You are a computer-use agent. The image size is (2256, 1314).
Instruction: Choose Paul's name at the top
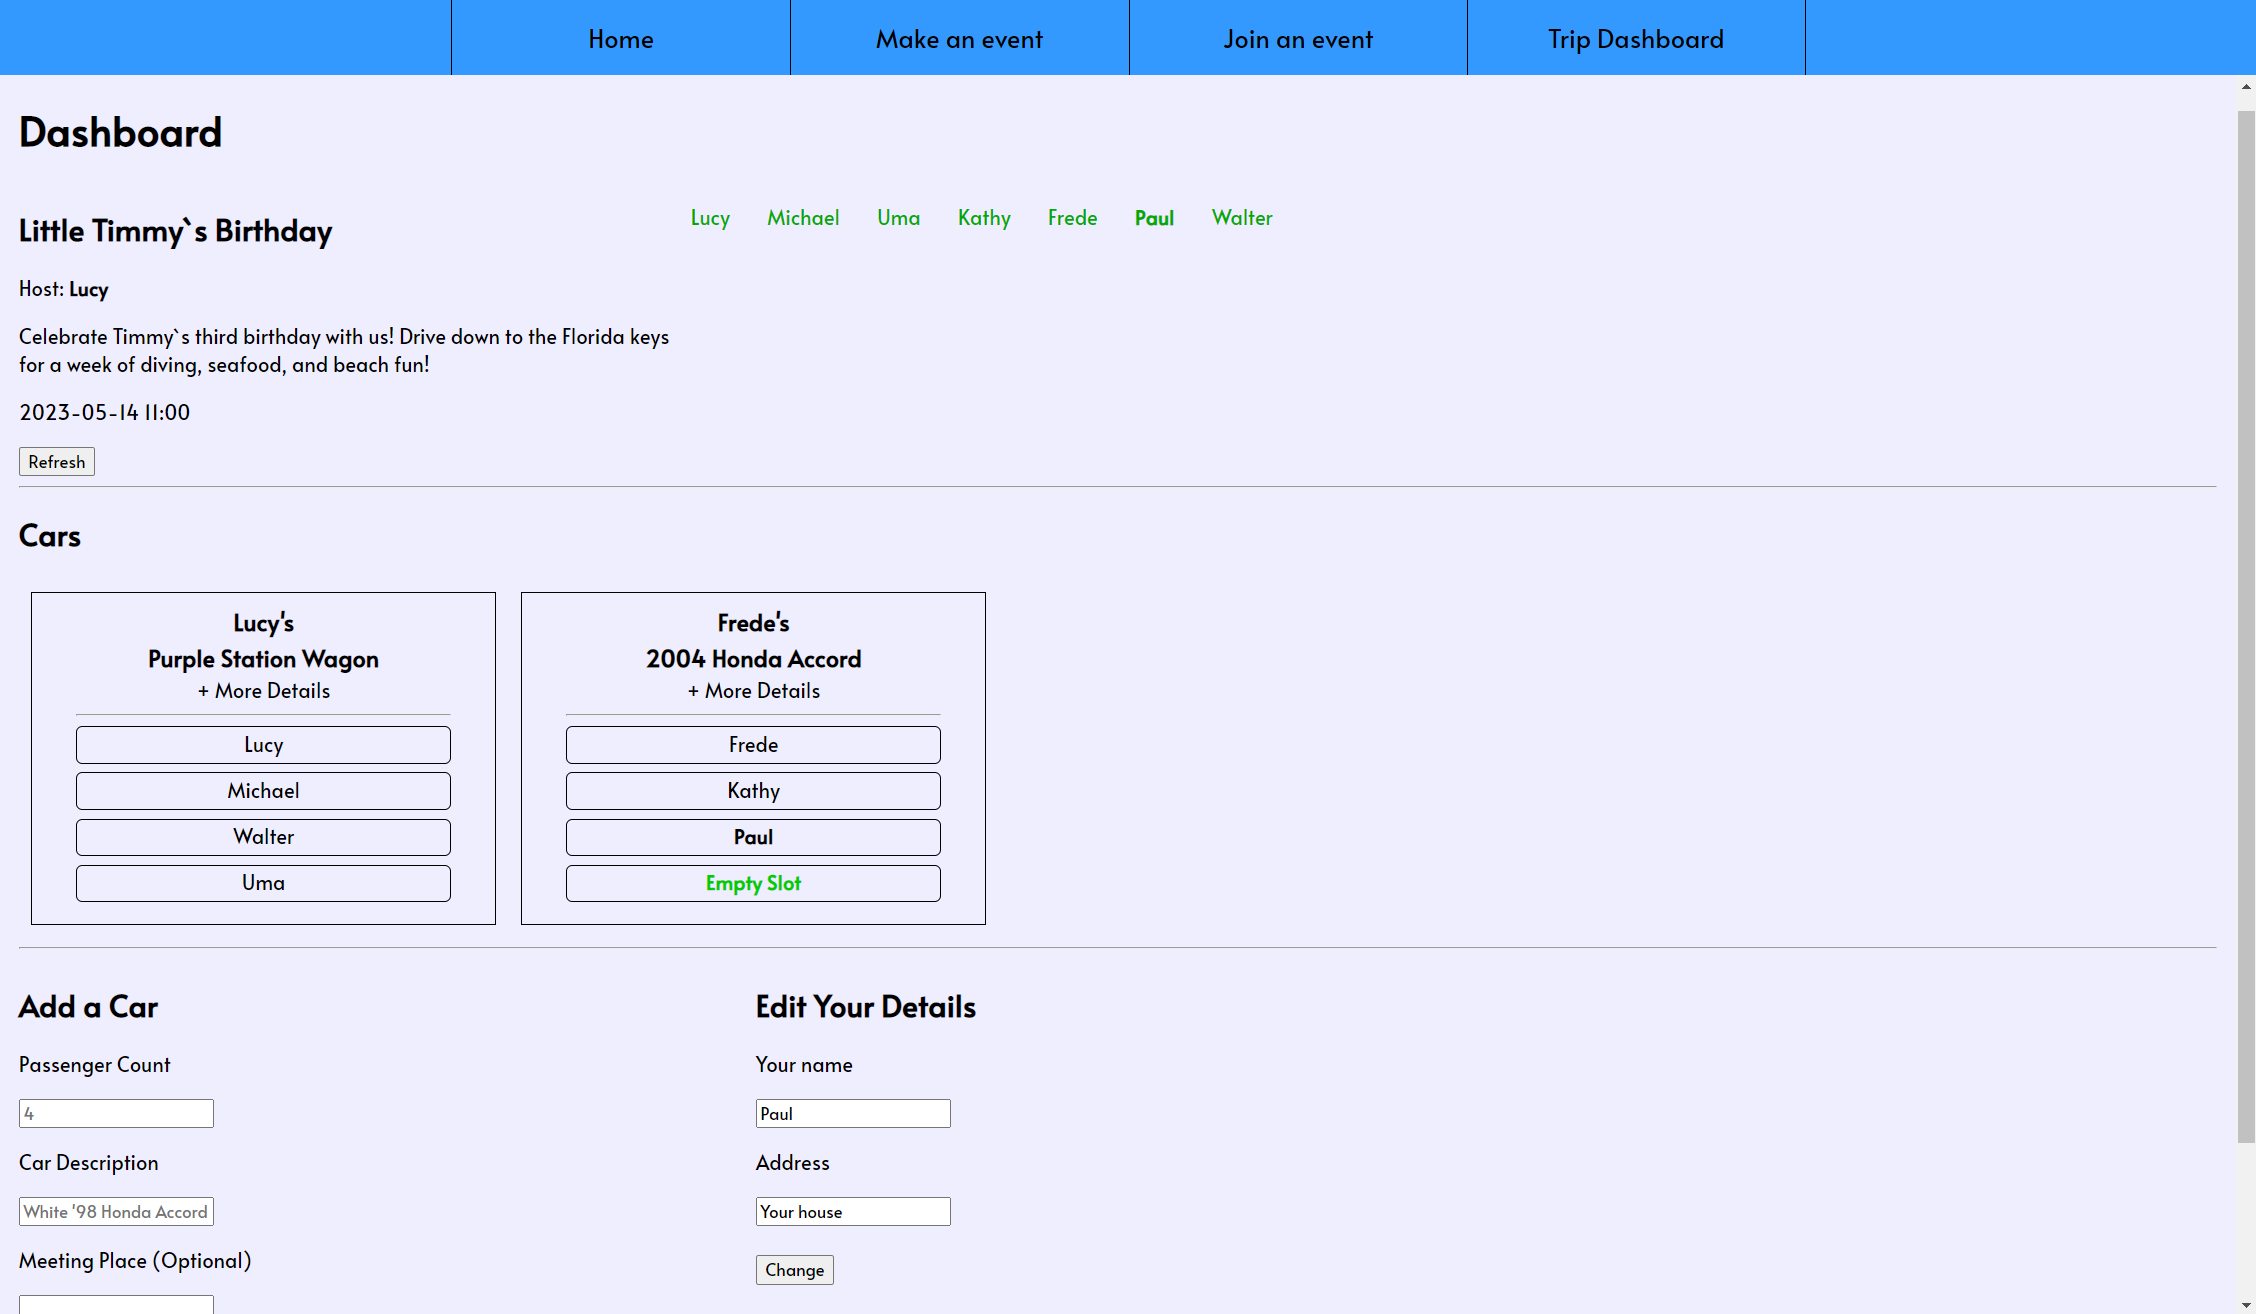[1153, 218]
